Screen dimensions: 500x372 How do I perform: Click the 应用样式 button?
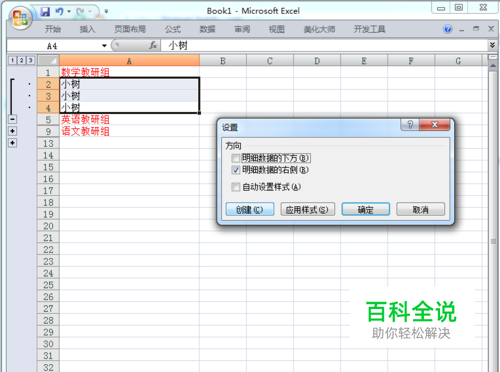coord(307,209)
